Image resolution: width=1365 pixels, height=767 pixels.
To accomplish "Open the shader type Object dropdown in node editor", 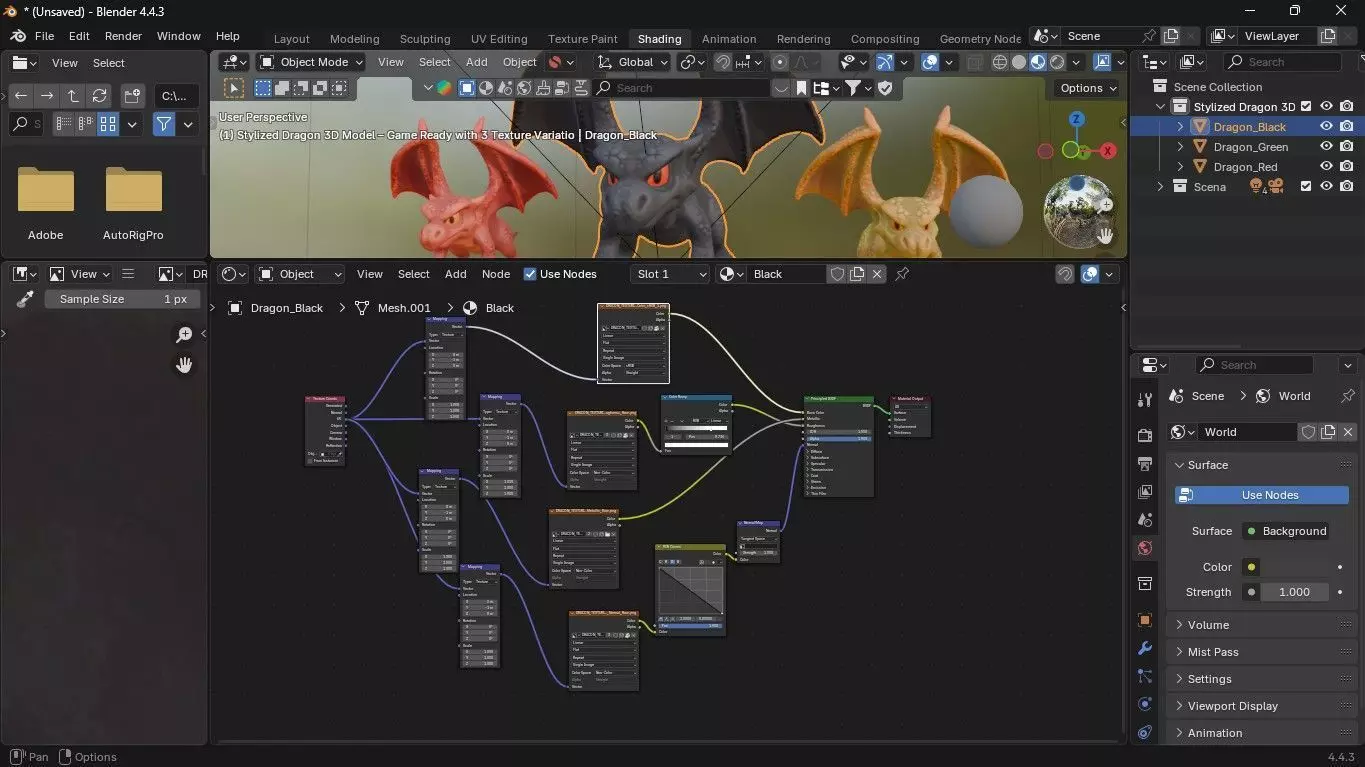I will [x=299, y=274].
